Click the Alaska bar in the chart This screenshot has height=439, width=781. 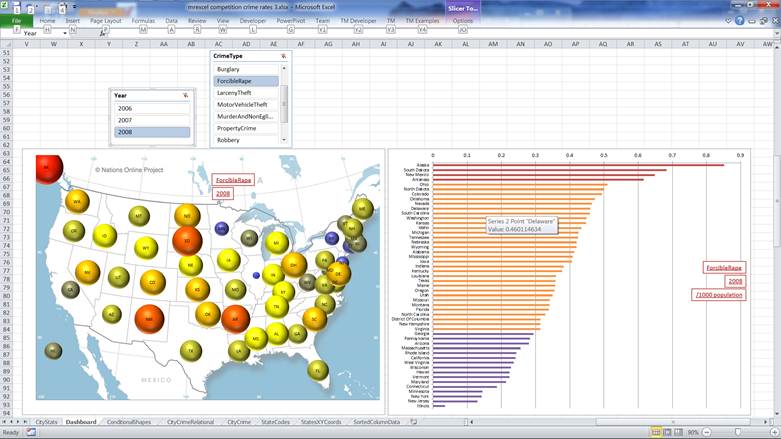coord(579,165)
